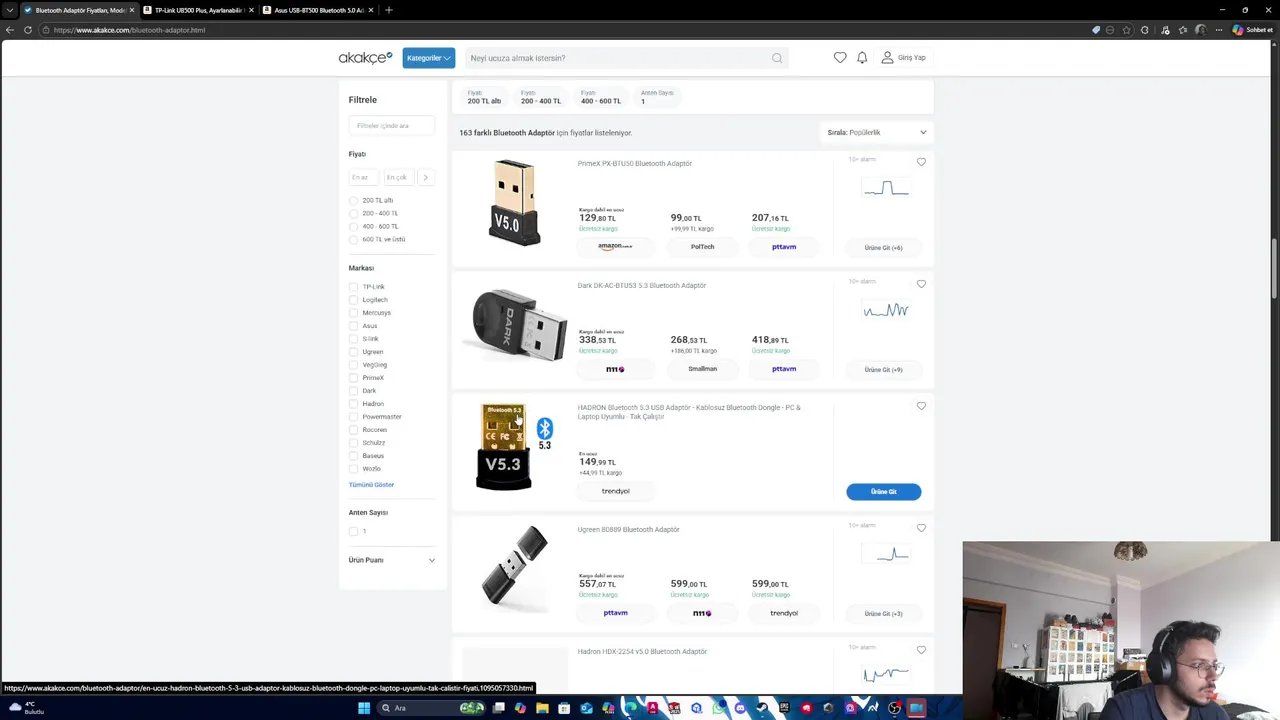The width and height of the screenshot is (1280, 720).
Task: Open a new browser tab
Action: click(x=389, y=10)
